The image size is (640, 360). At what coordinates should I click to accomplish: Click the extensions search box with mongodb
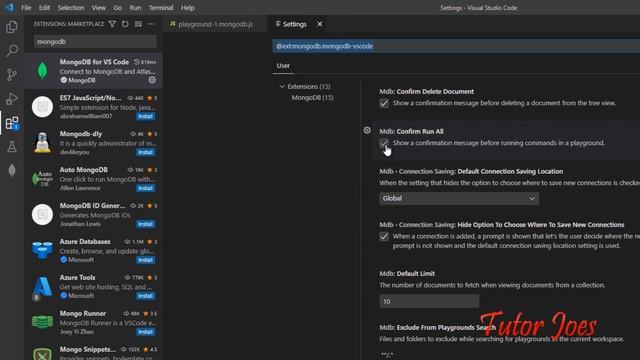click(x=95, y=42)
